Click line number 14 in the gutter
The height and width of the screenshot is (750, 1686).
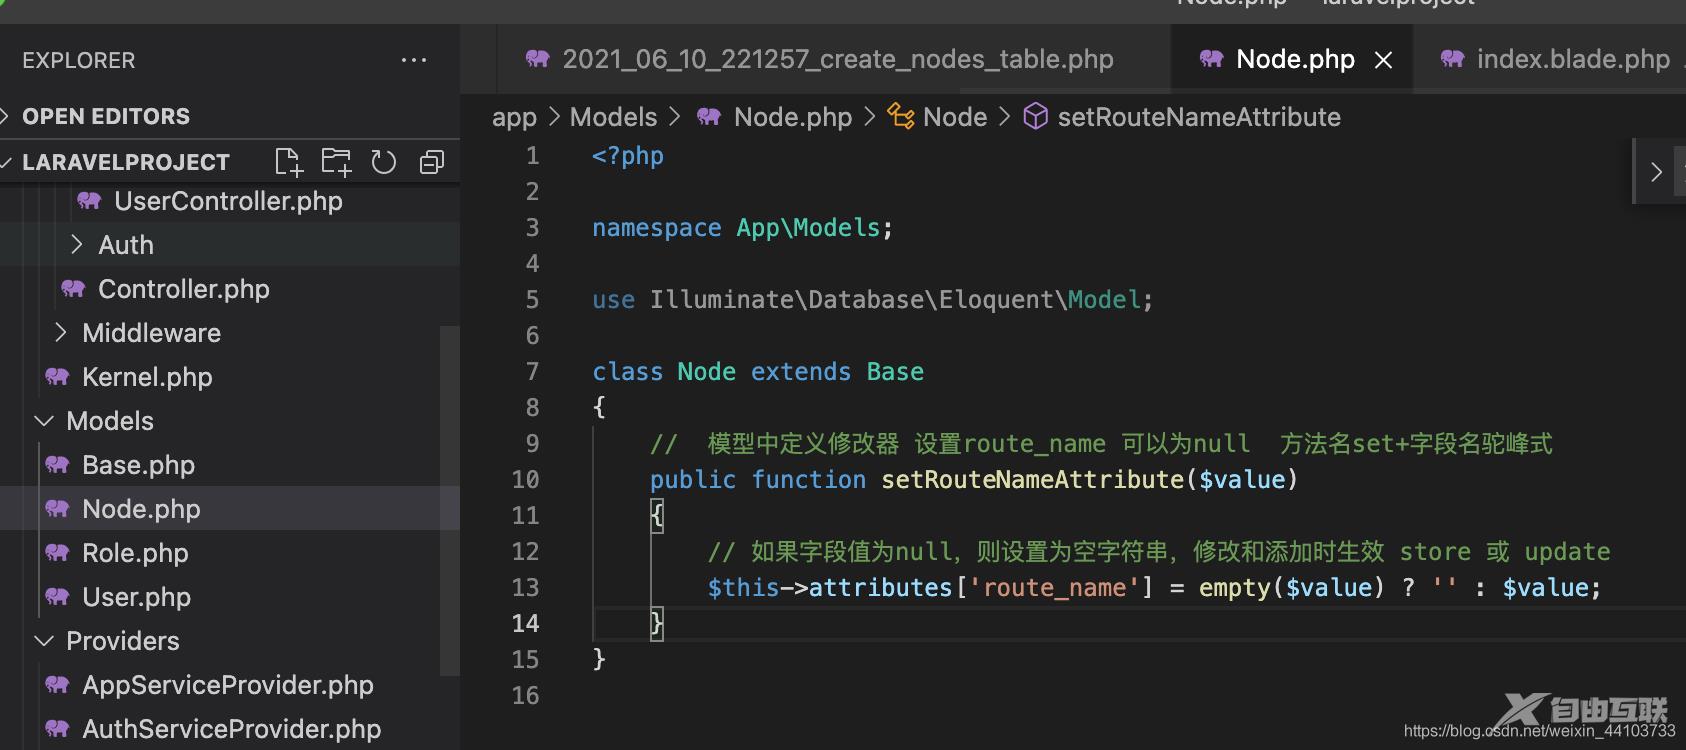(x=525, y=624)
